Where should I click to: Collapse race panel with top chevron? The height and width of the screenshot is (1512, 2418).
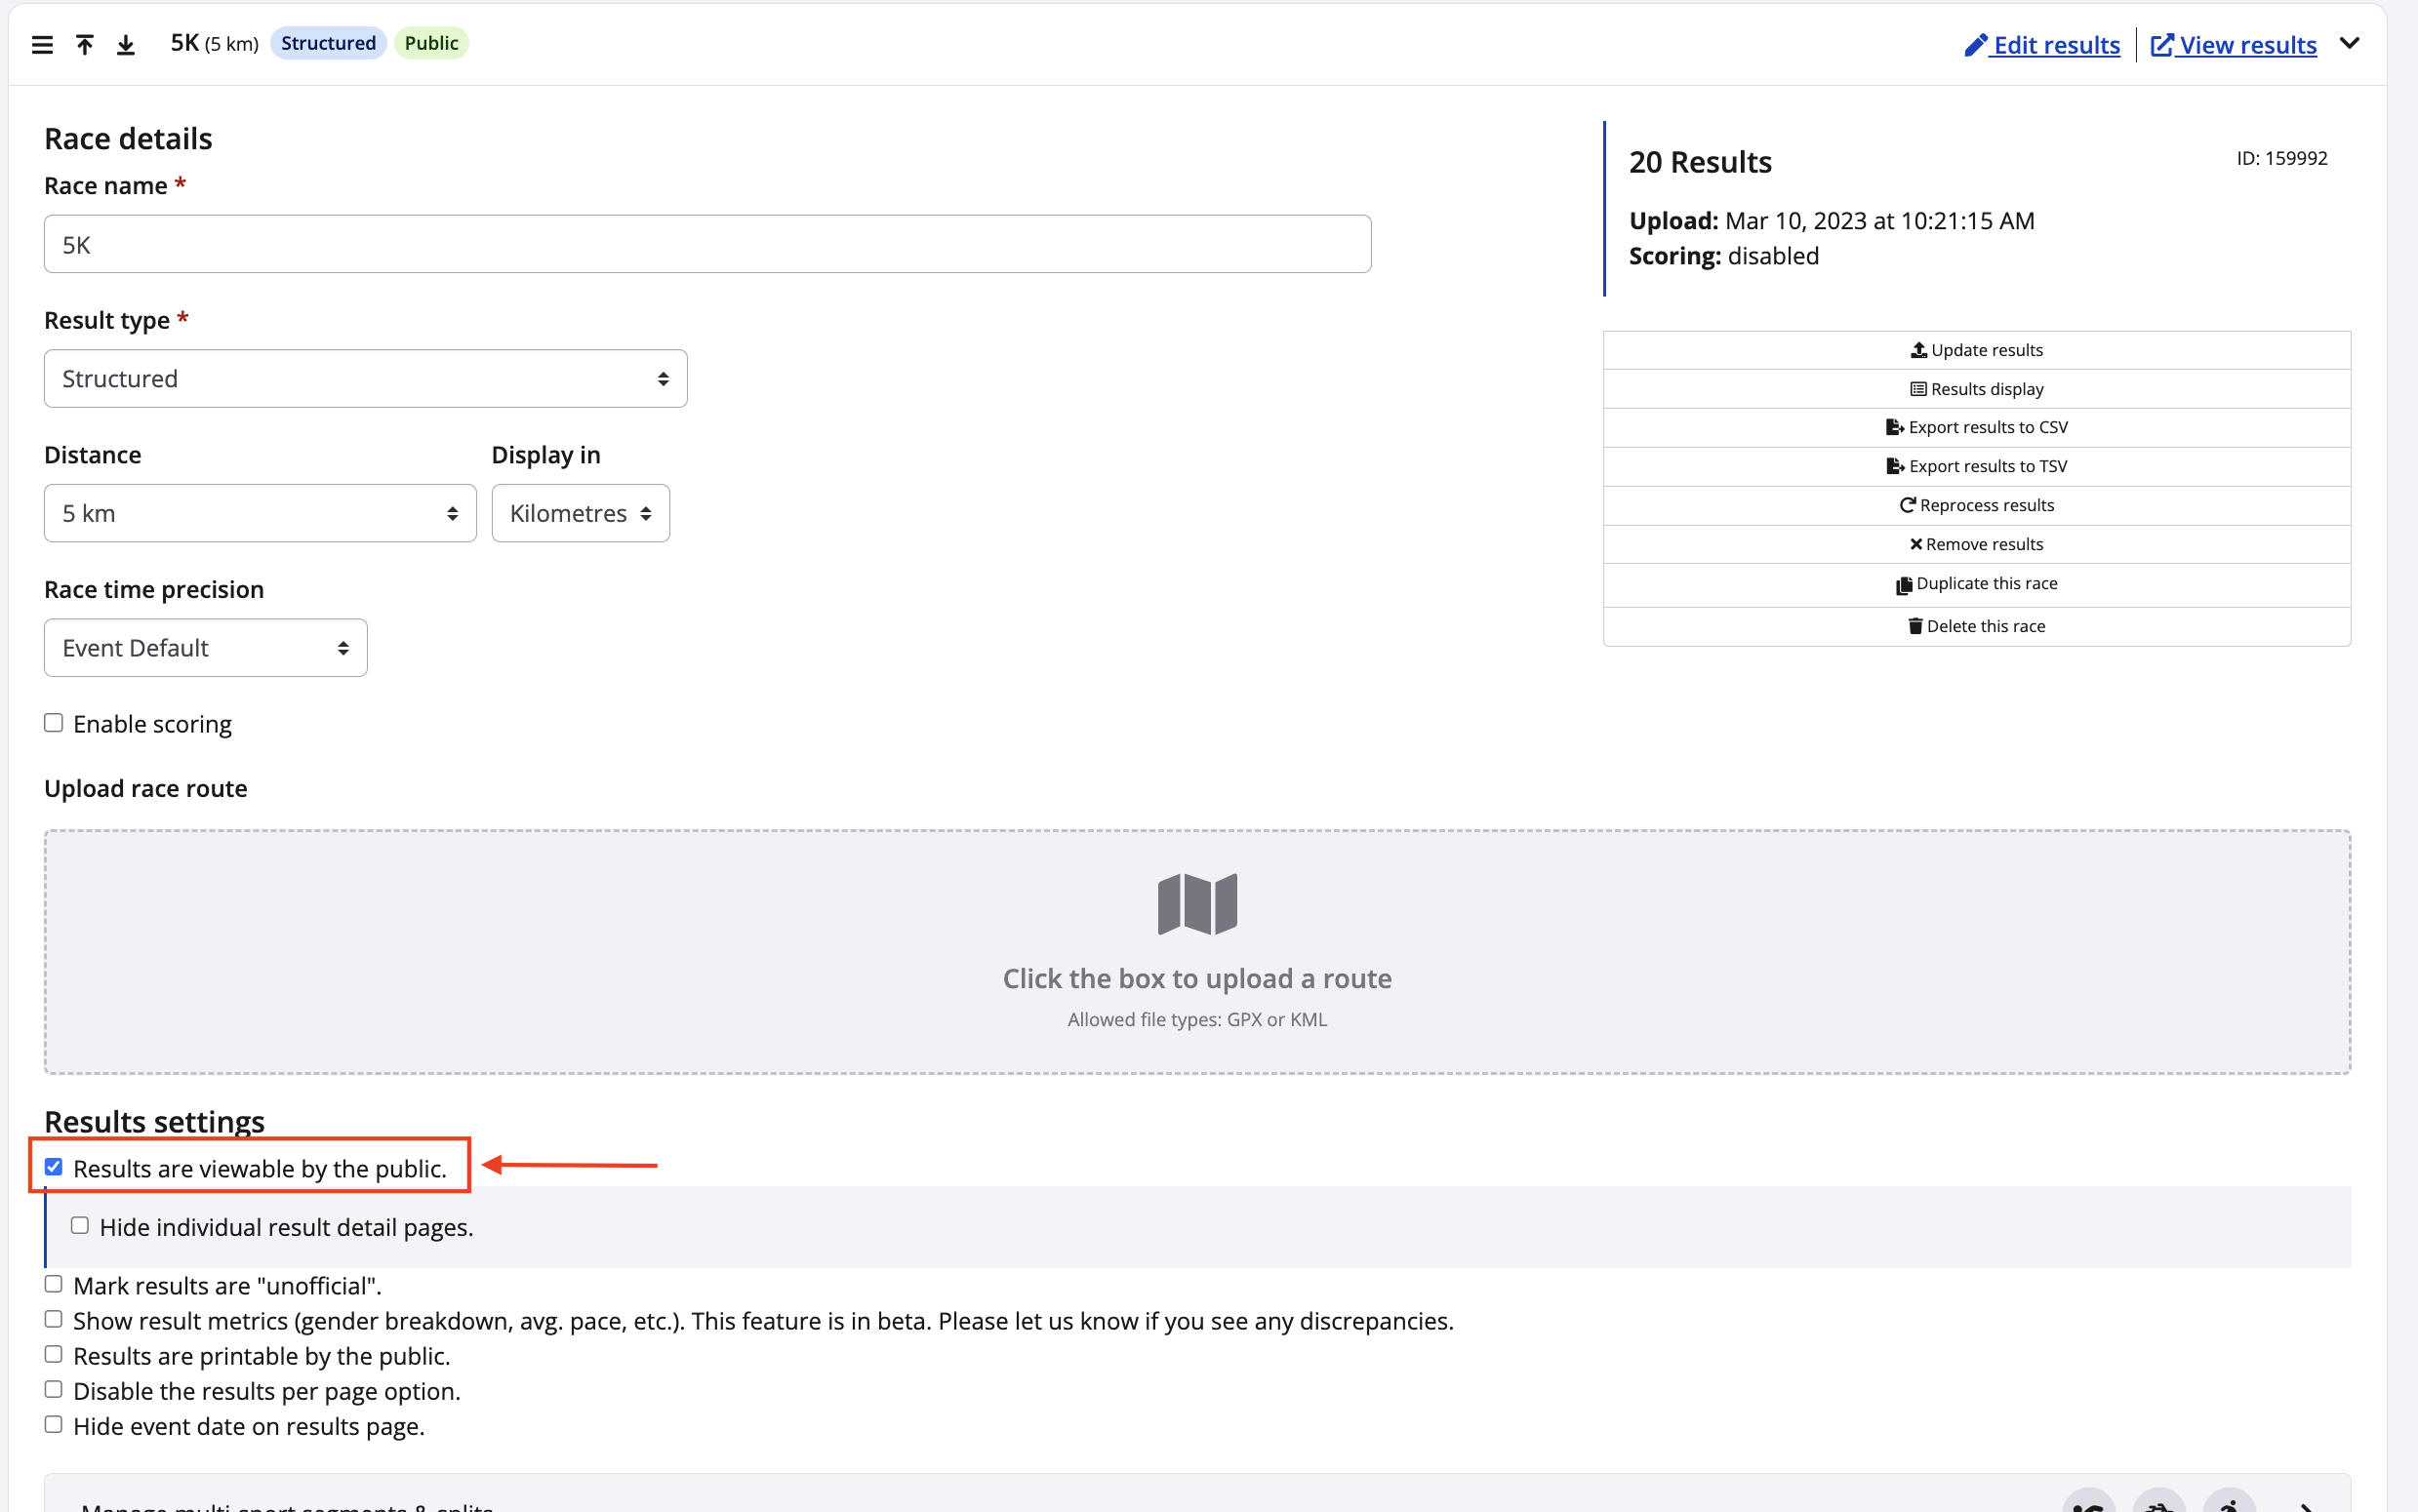2349,43
